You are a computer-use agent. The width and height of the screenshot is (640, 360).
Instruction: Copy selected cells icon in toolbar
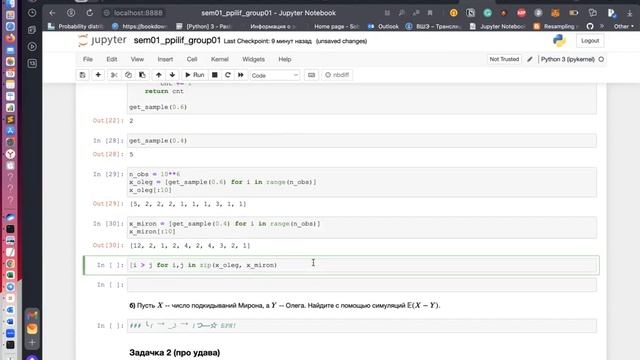(x=128, y=75)
